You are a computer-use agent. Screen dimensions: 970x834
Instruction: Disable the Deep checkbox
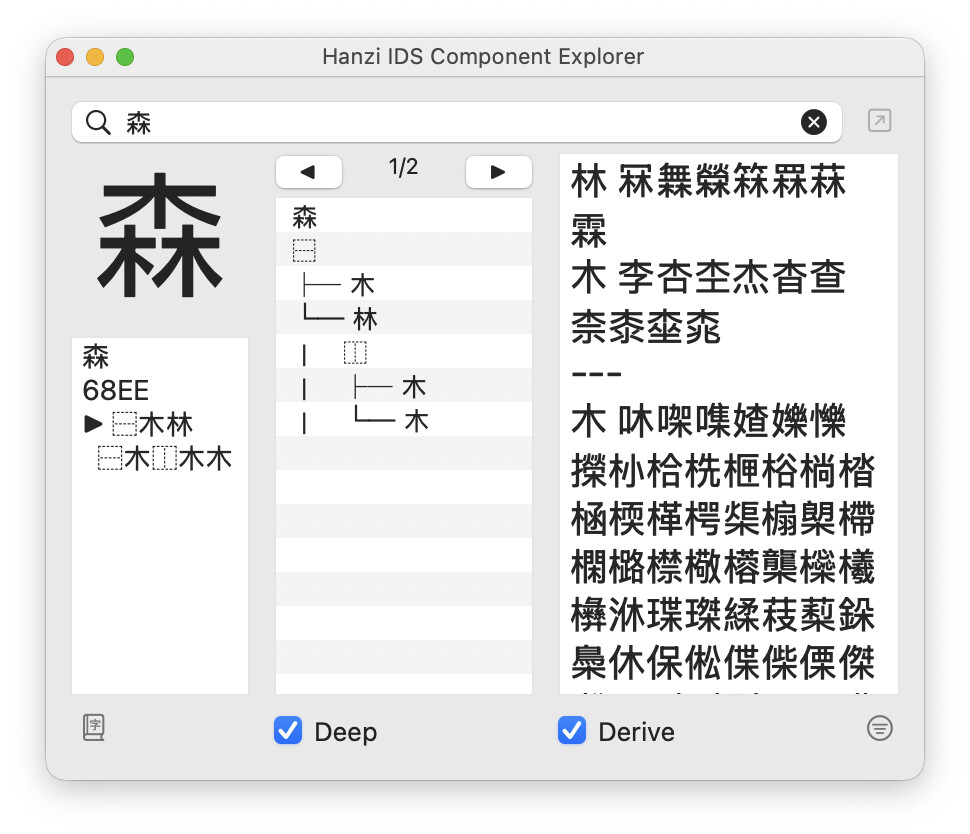[x=288, y=732]
